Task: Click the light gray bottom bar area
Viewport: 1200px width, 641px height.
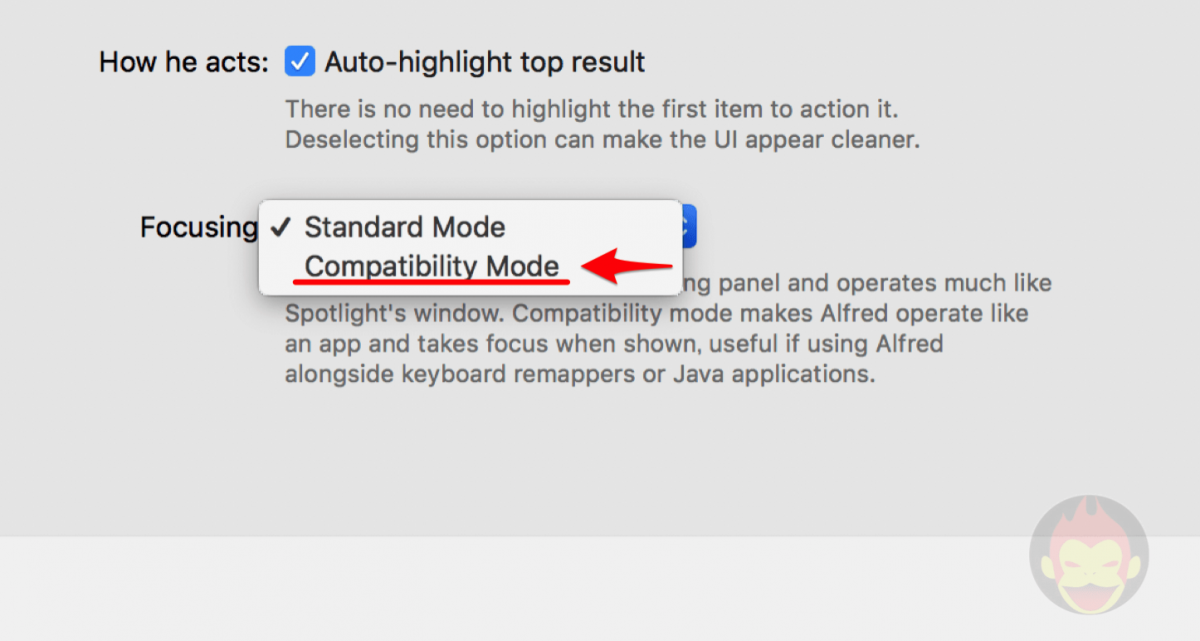Action: tap(500, 590)
